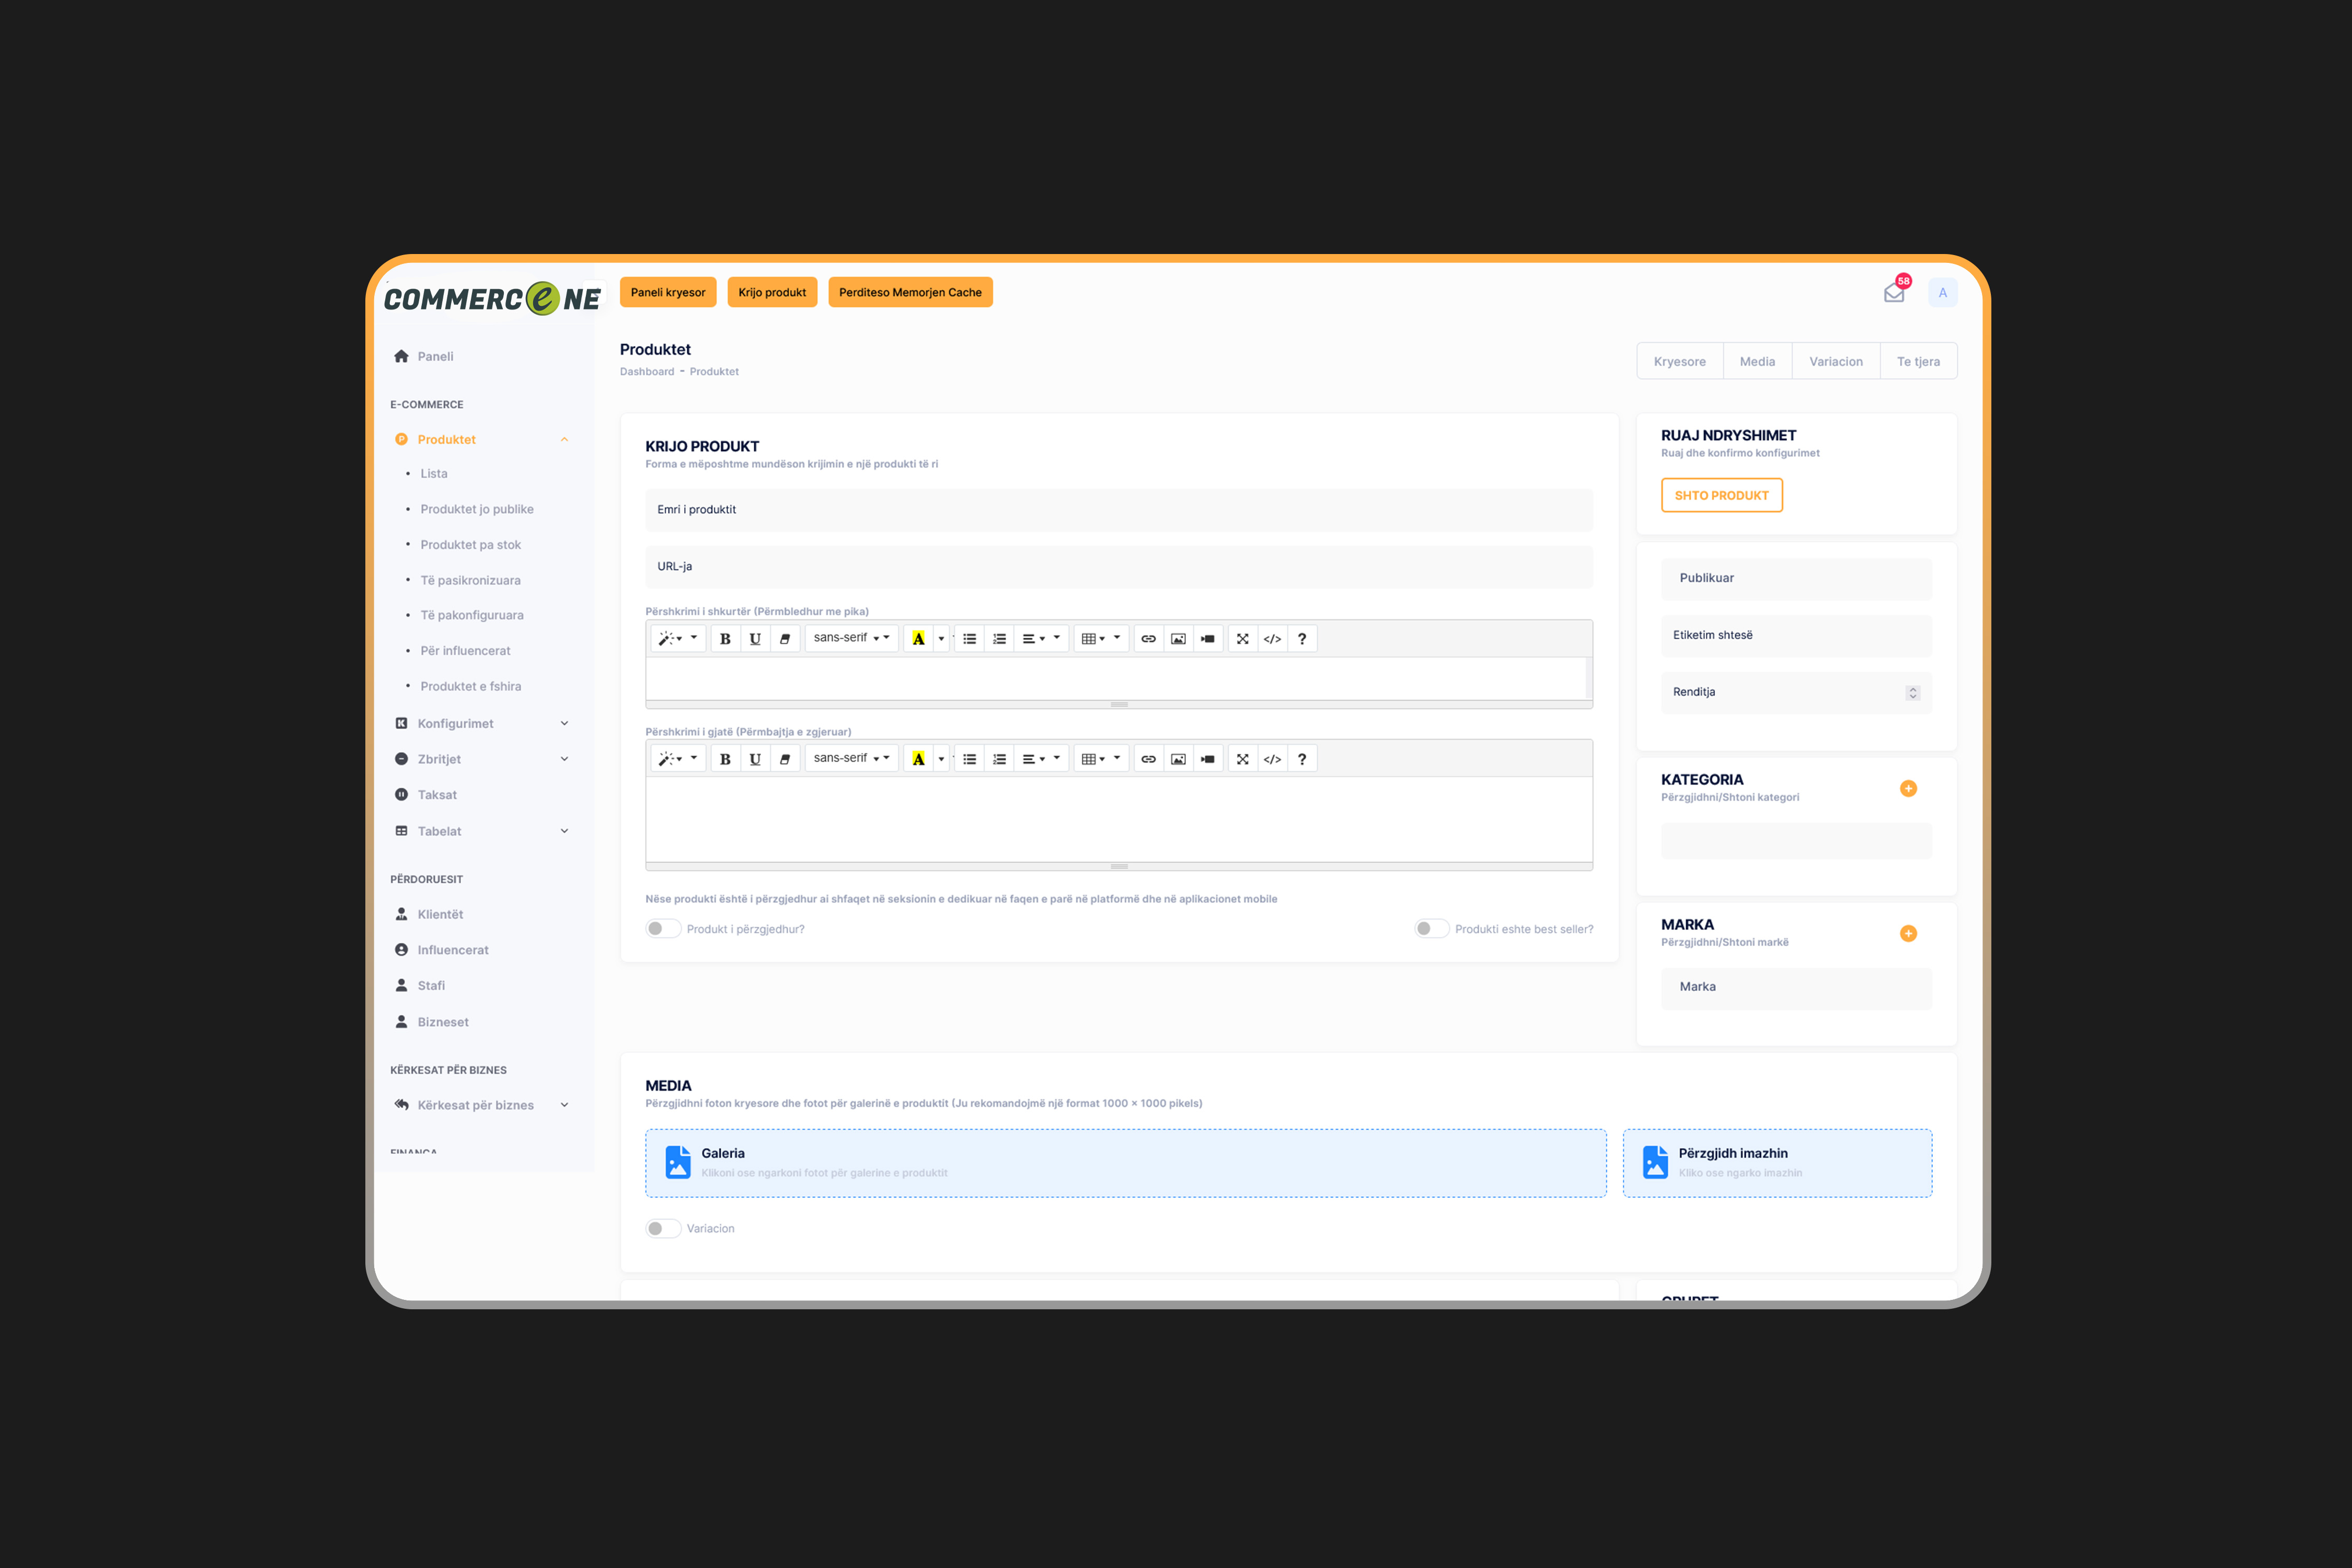Viewport: 2352px width, 1568px height.
Task: Turn on the 'Produkti eshte best seller?' switch
Action: [1430, 928]
